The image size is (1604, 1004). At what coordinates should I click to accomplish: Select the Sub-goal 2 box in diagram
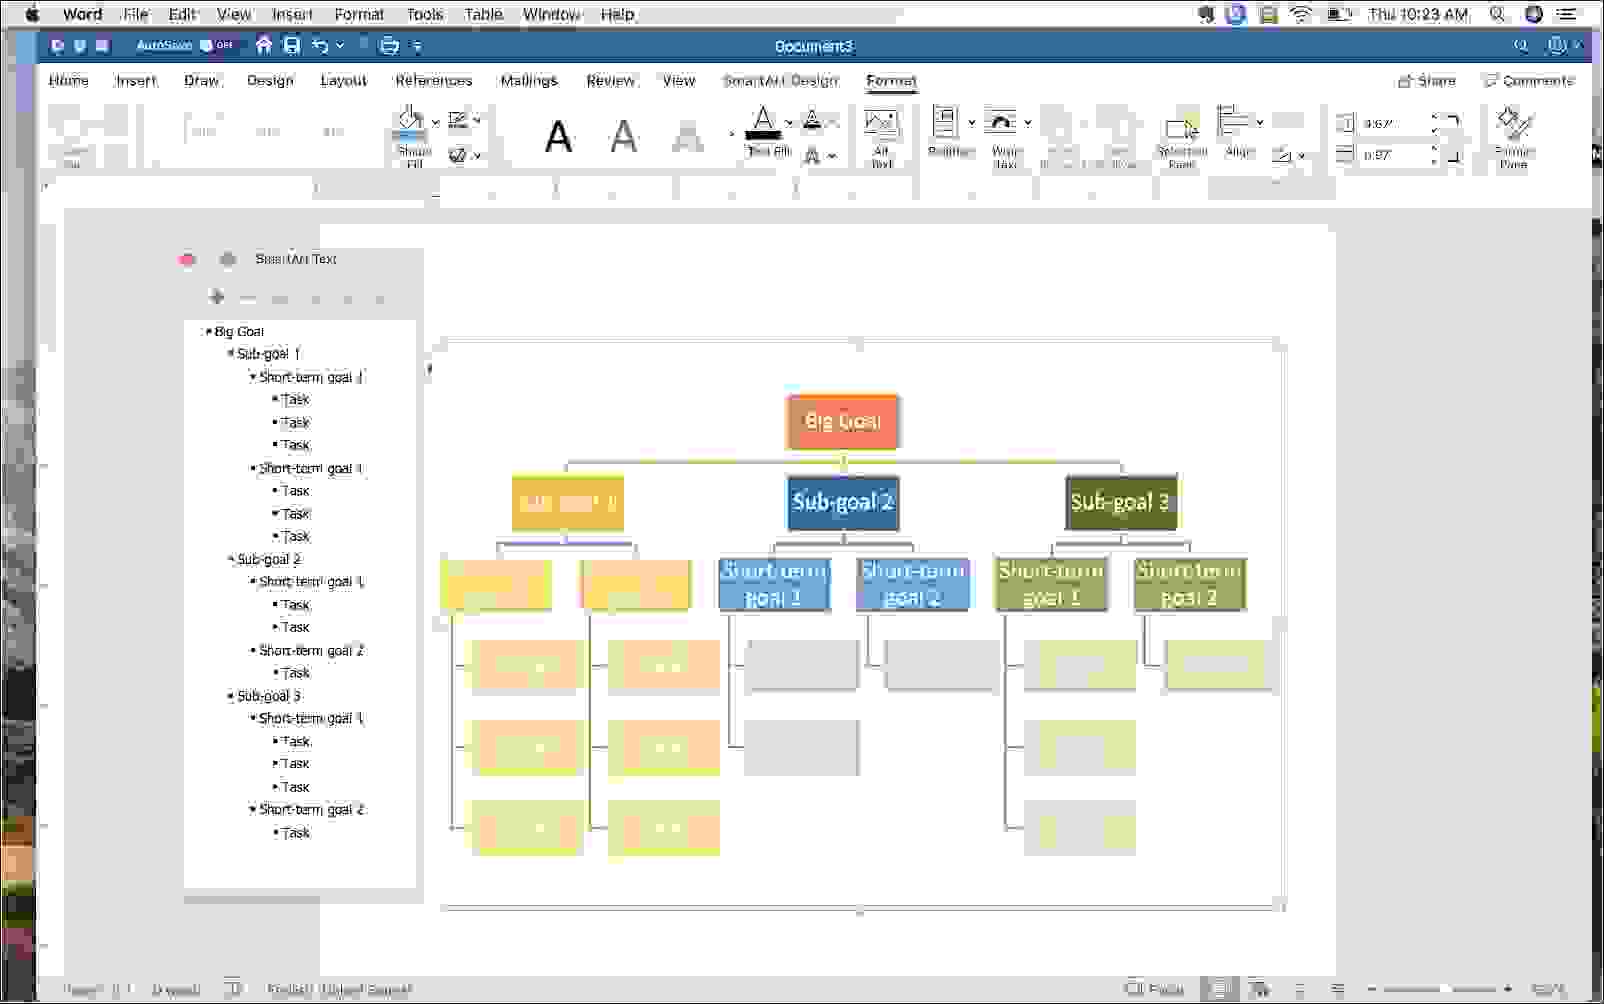tap(842, 502)
